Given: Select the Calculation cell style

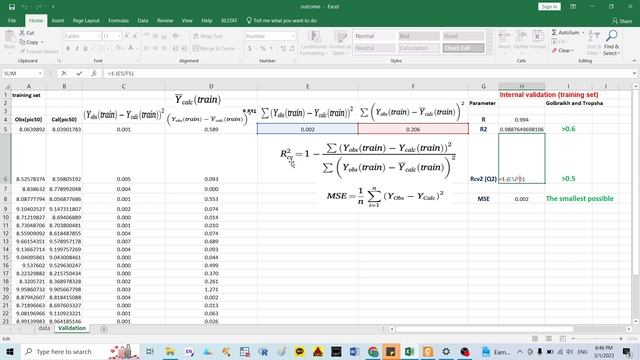Looking at the screenshot, I should (x=419, y=48).
